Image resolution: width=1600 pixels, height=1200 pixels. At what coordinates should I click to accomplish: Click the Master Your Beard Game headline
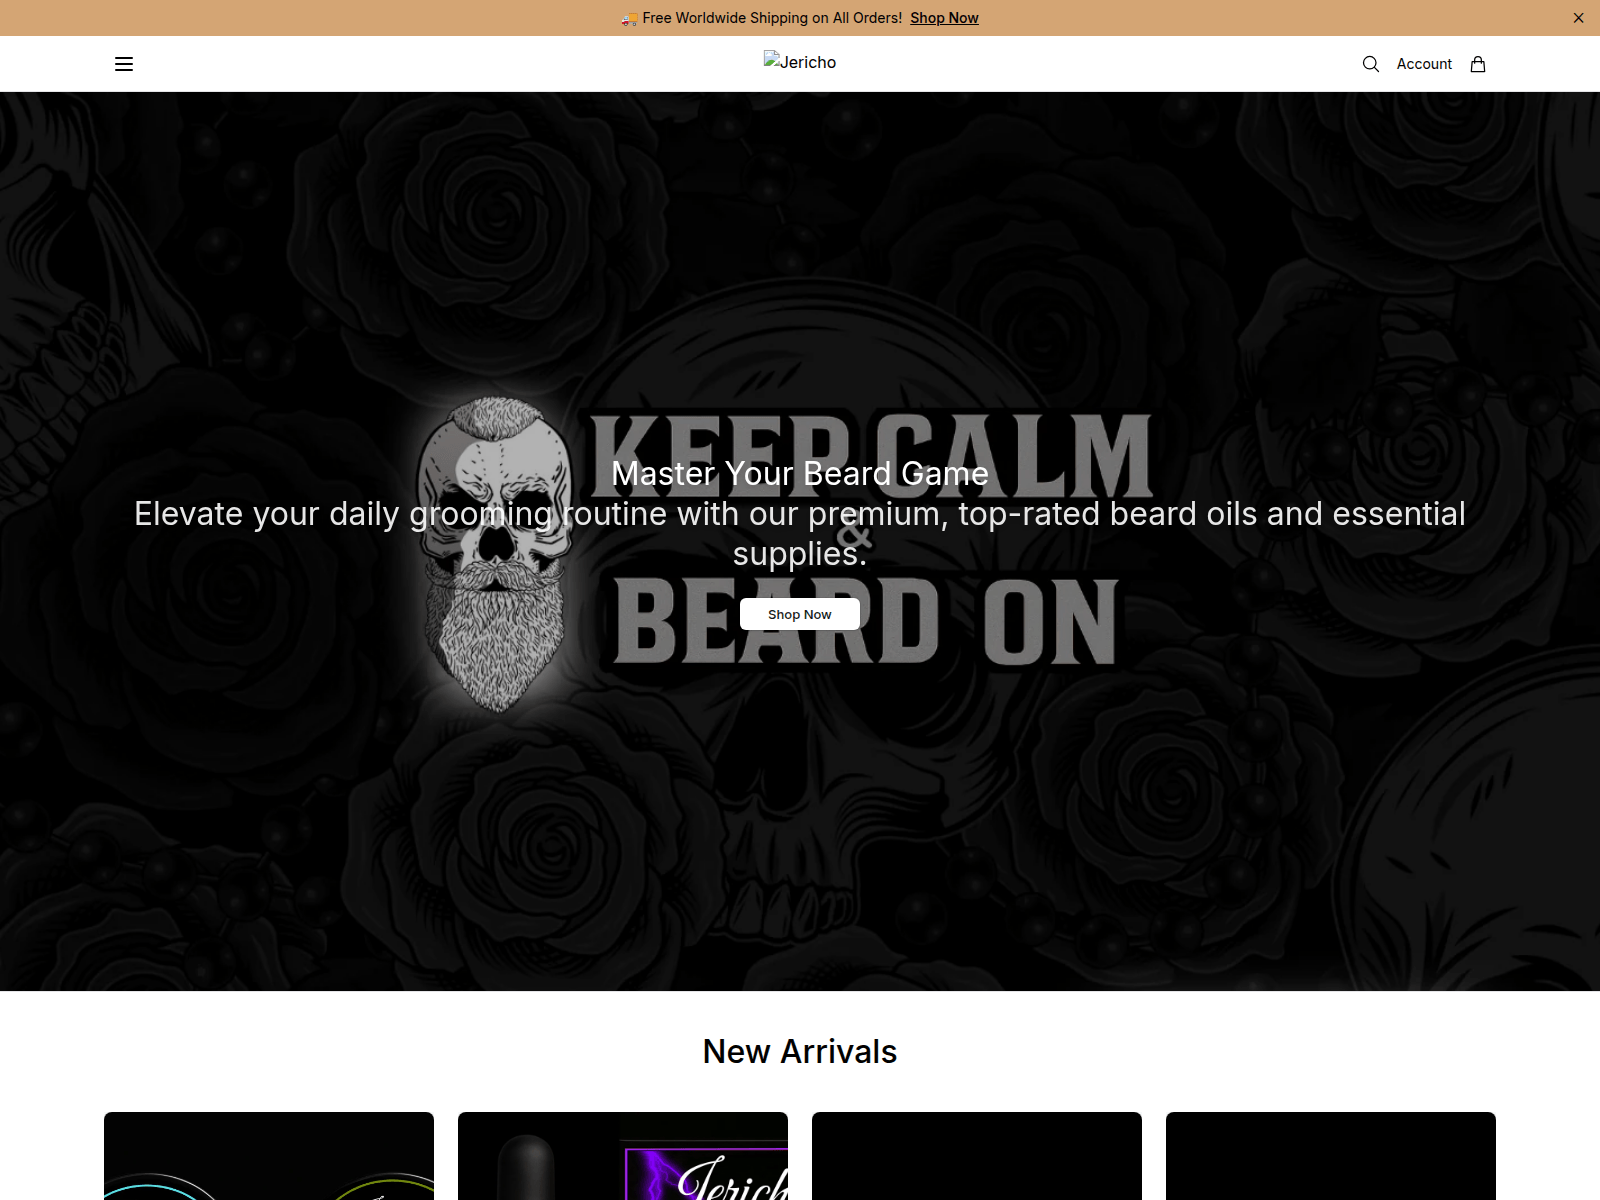(800, 474)
